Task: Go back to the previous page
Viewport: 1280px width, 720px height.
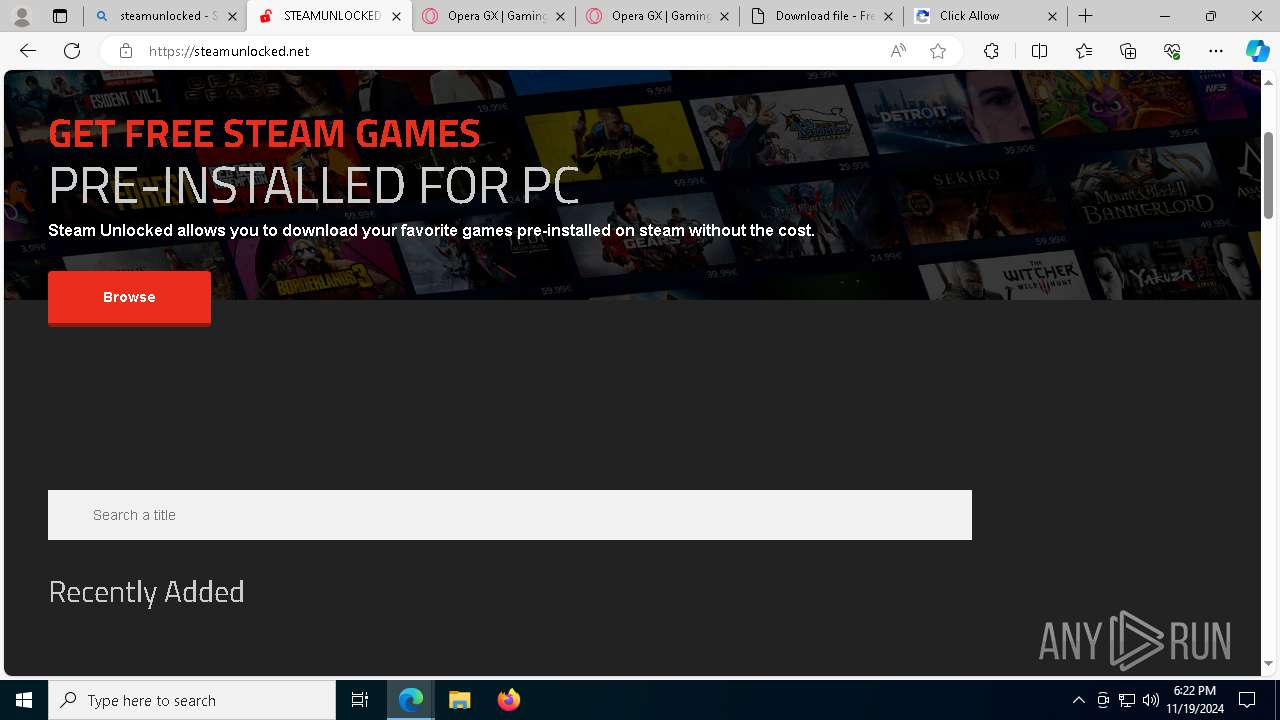Action: tap(28, 51)
